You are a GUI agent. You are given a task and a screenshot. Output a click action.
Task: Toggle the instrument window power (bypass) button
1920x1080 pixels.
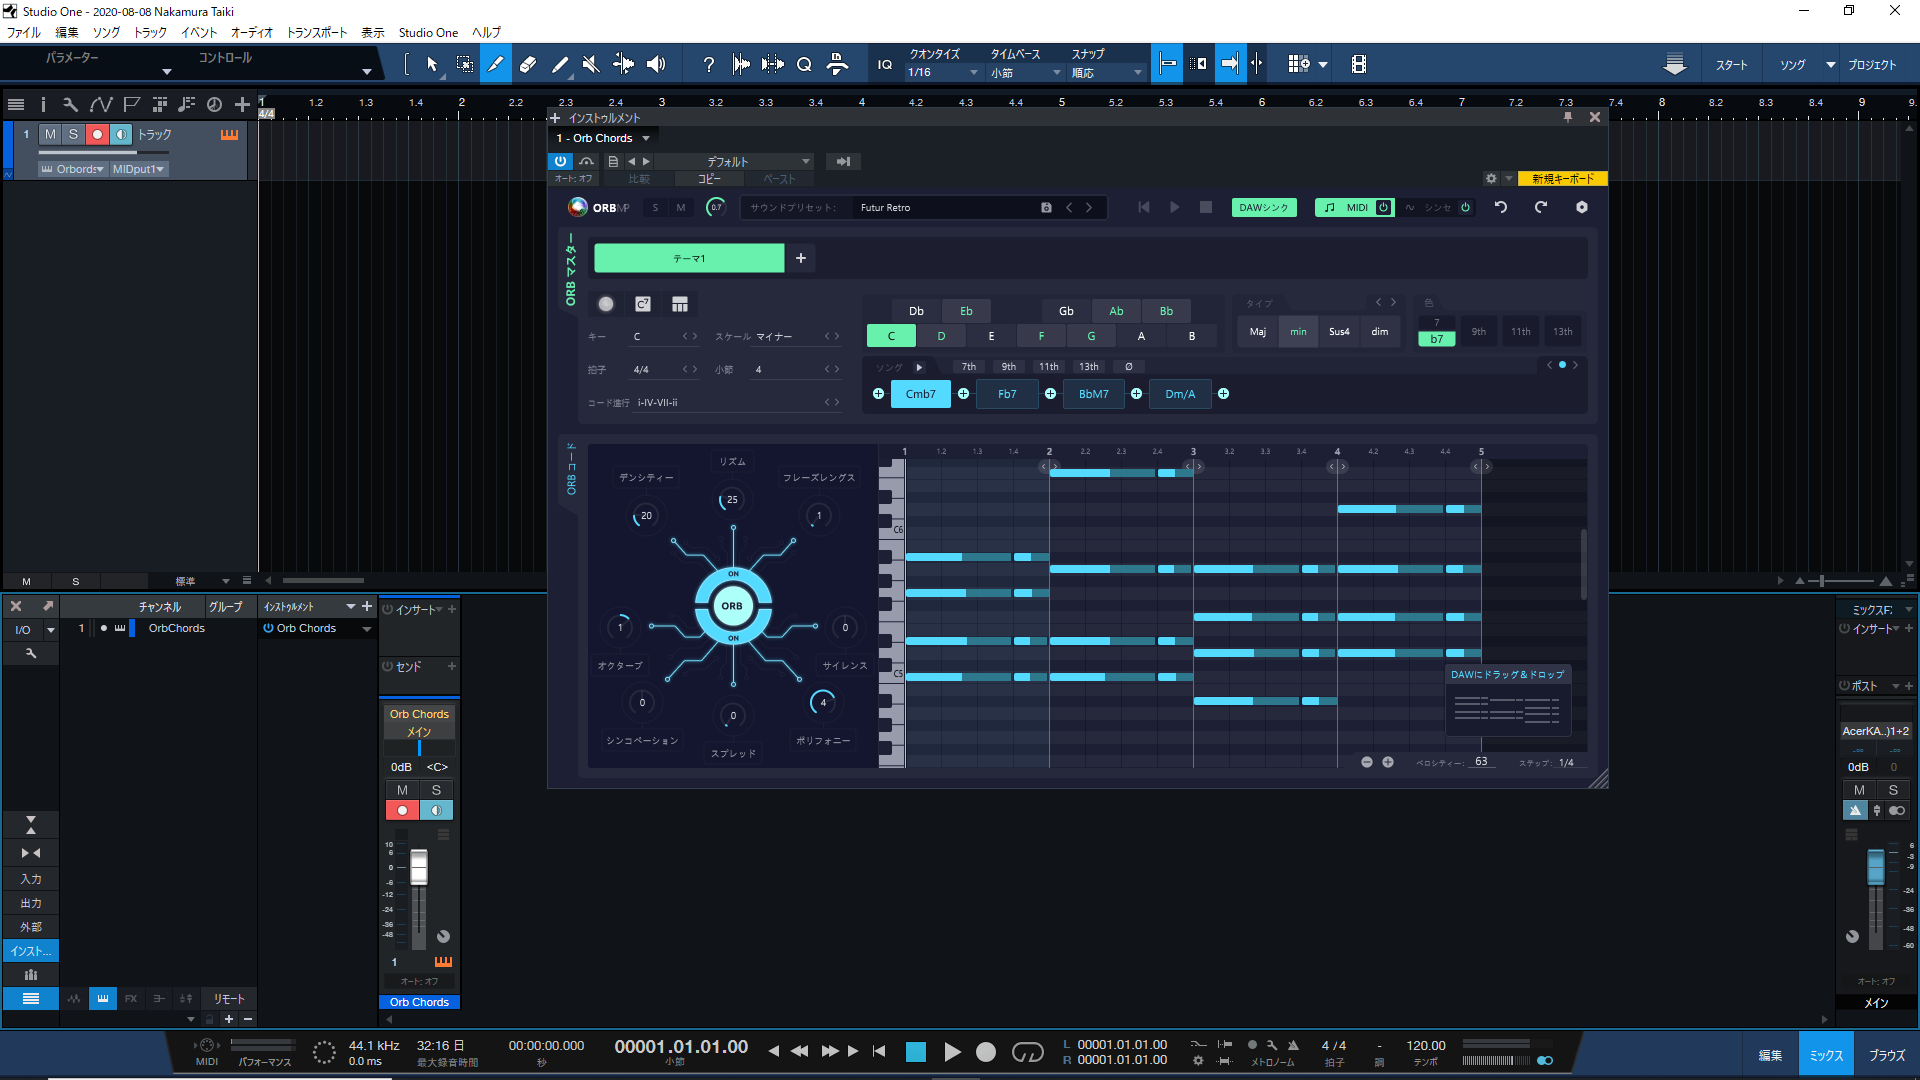pos(560,161)
